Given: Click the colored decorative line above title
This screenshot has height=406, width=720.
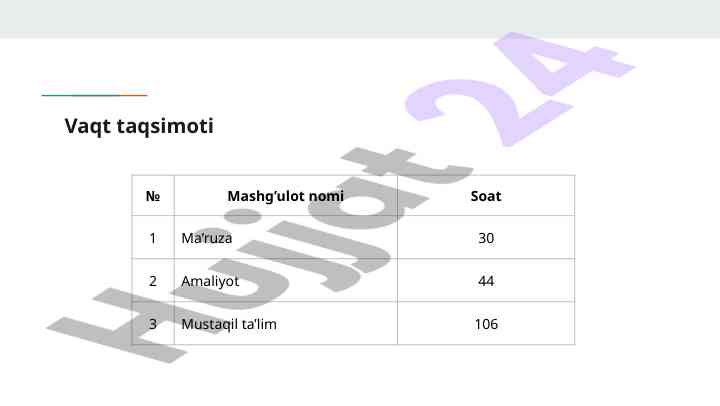Looking at the screenshot, I should click(x=94, y=95).
